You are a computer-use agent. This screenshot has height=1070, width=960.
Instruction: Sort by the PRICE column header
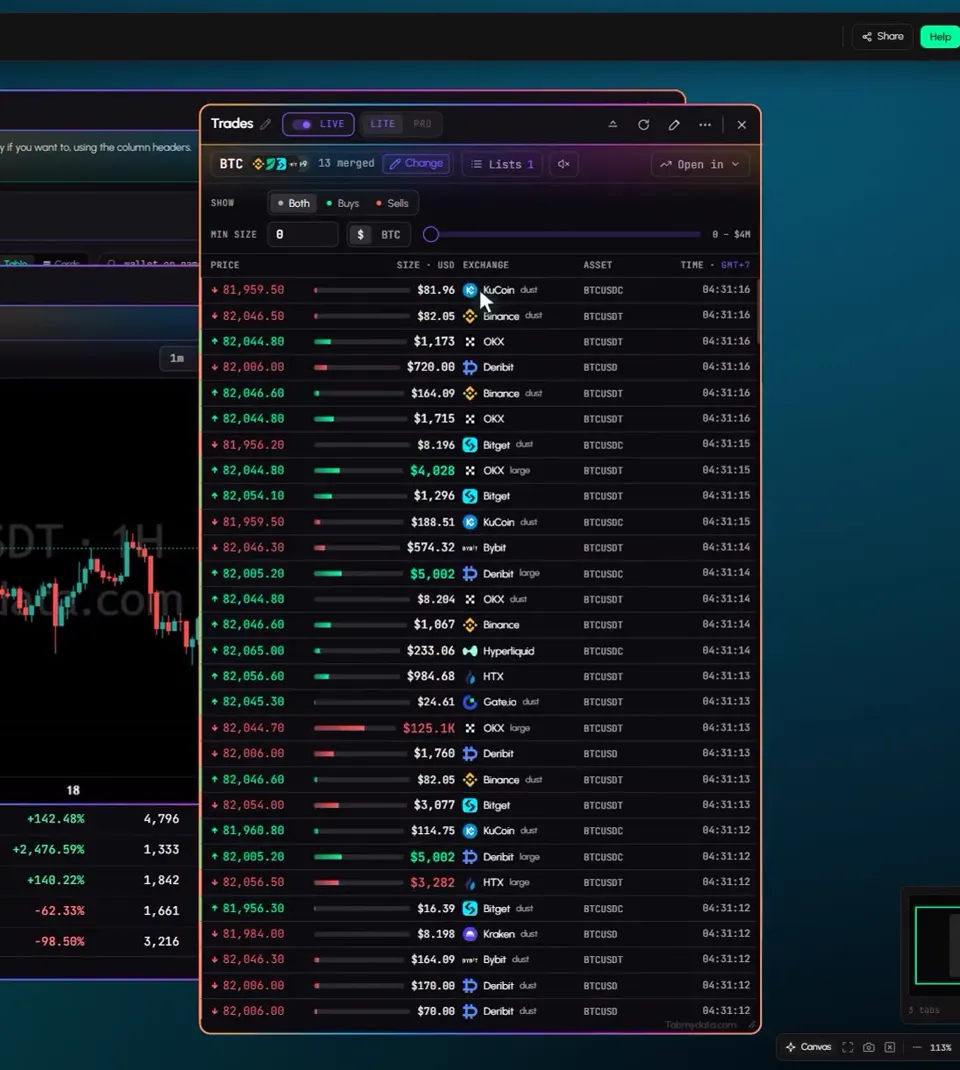click(225, 265)
